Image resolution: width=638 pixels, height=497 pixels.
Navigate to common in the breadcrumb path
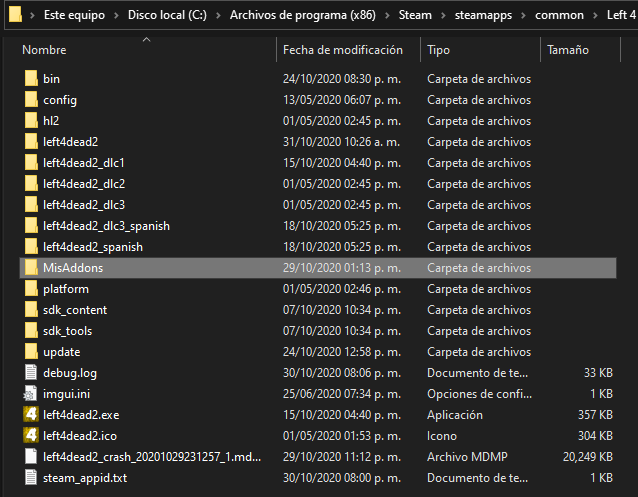pyautogui.click(x=560, y=16)
